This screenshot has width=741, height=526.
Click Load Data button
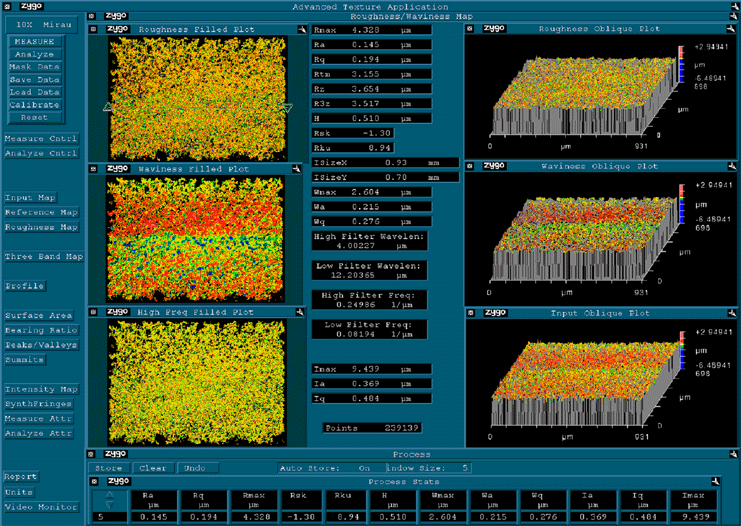[x=34, y=92]
